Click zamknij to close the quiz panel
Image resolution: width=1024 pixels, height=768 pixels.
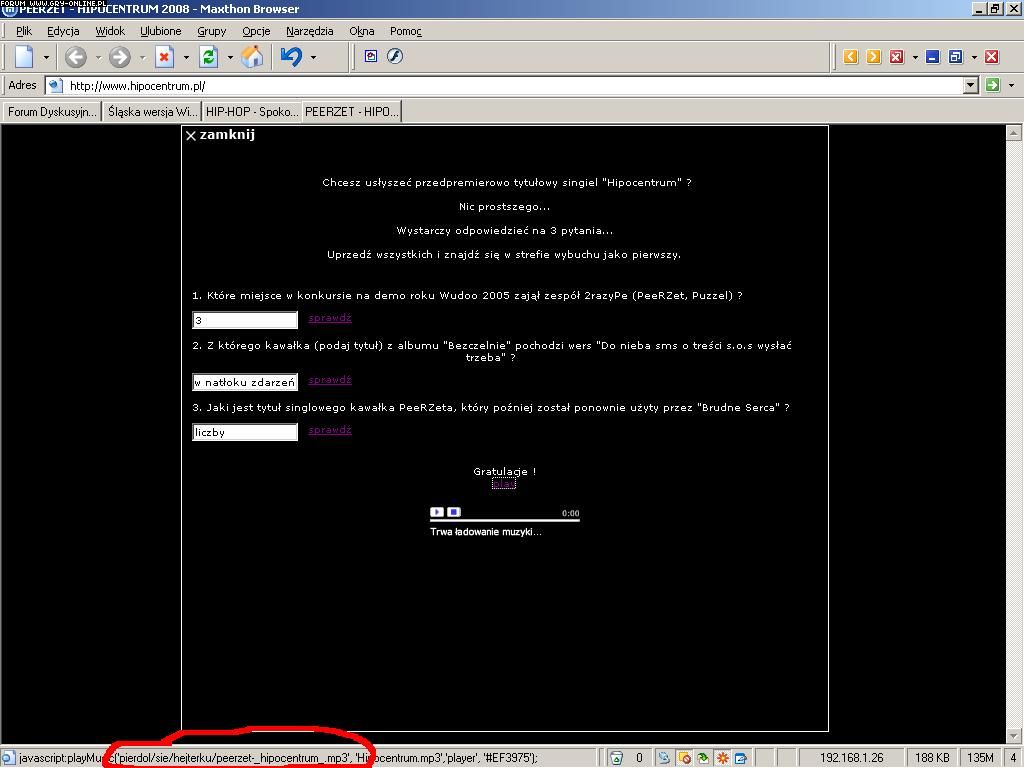[x=220, y=135]
